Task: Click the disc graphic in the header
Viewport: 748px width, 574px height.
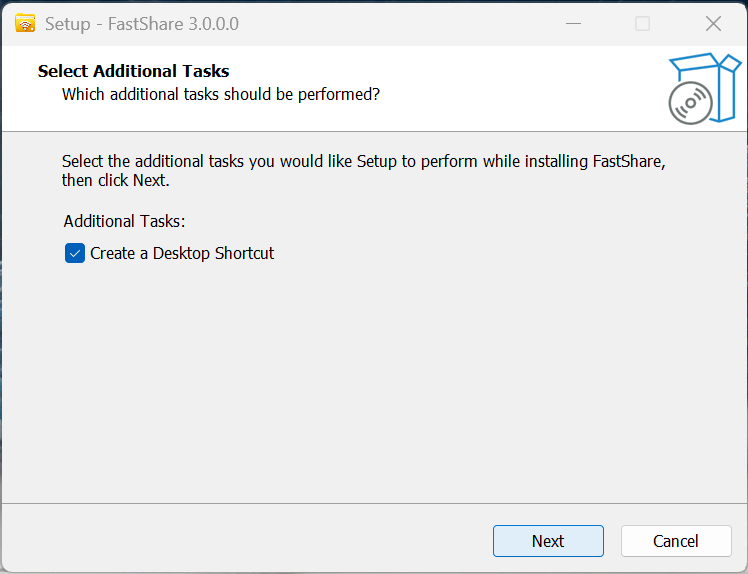Action: [690, 102]
